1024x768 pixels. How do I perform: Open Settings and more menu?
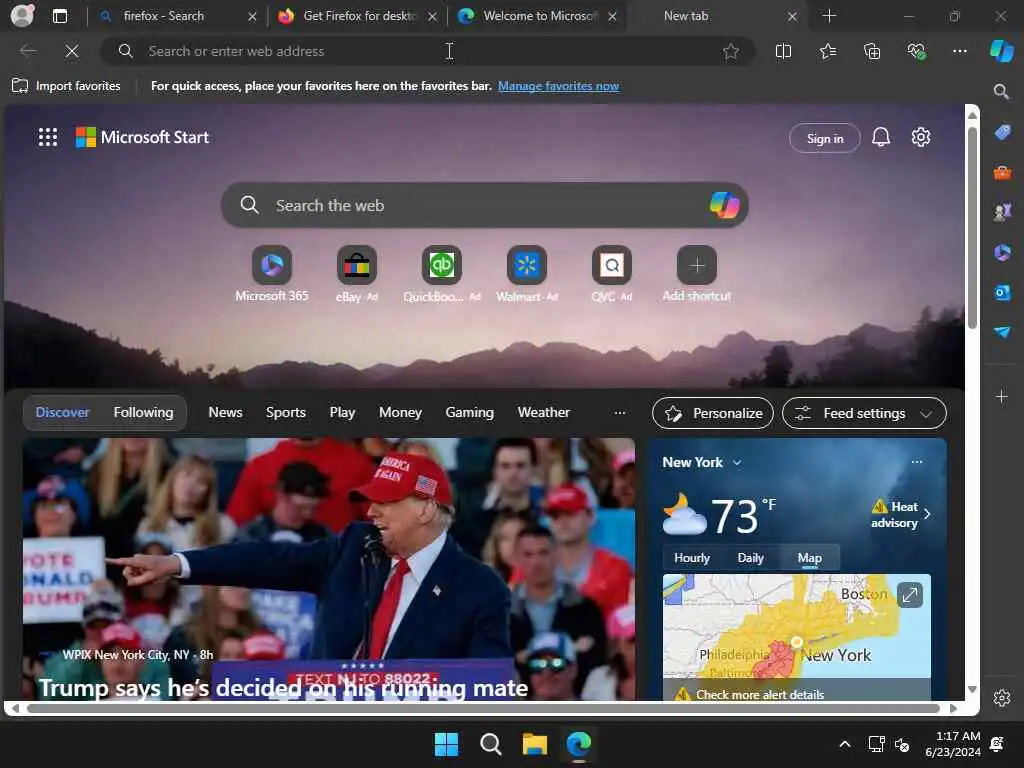click(959, 51)
